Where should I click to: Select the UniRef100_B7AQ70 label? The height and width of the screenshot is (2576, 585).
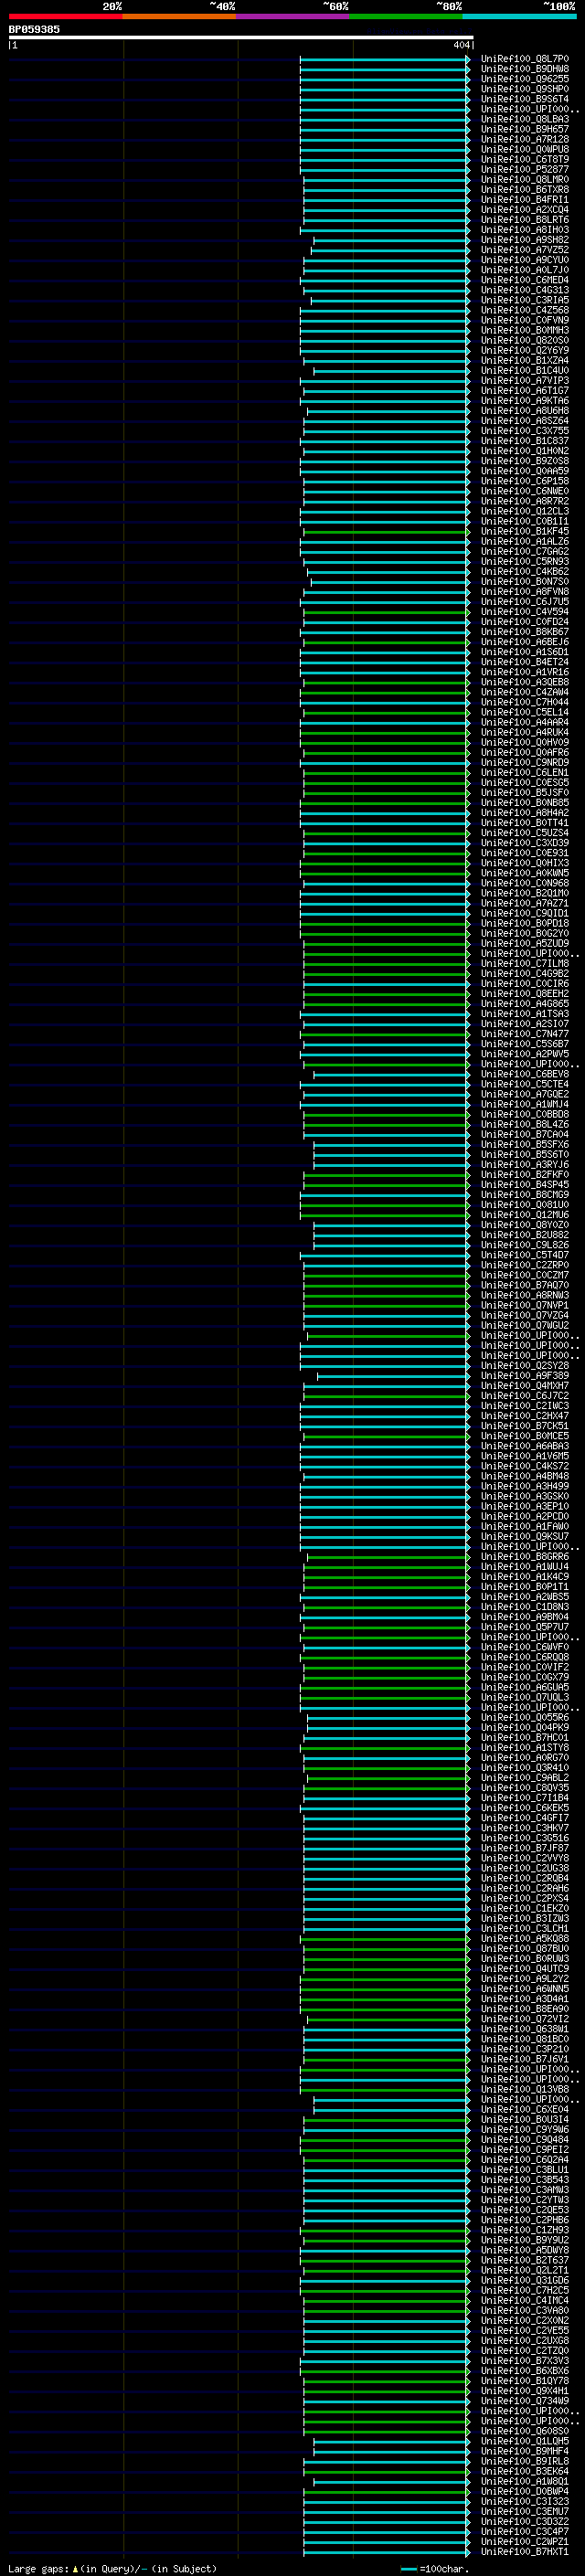tap(524, 1285)
